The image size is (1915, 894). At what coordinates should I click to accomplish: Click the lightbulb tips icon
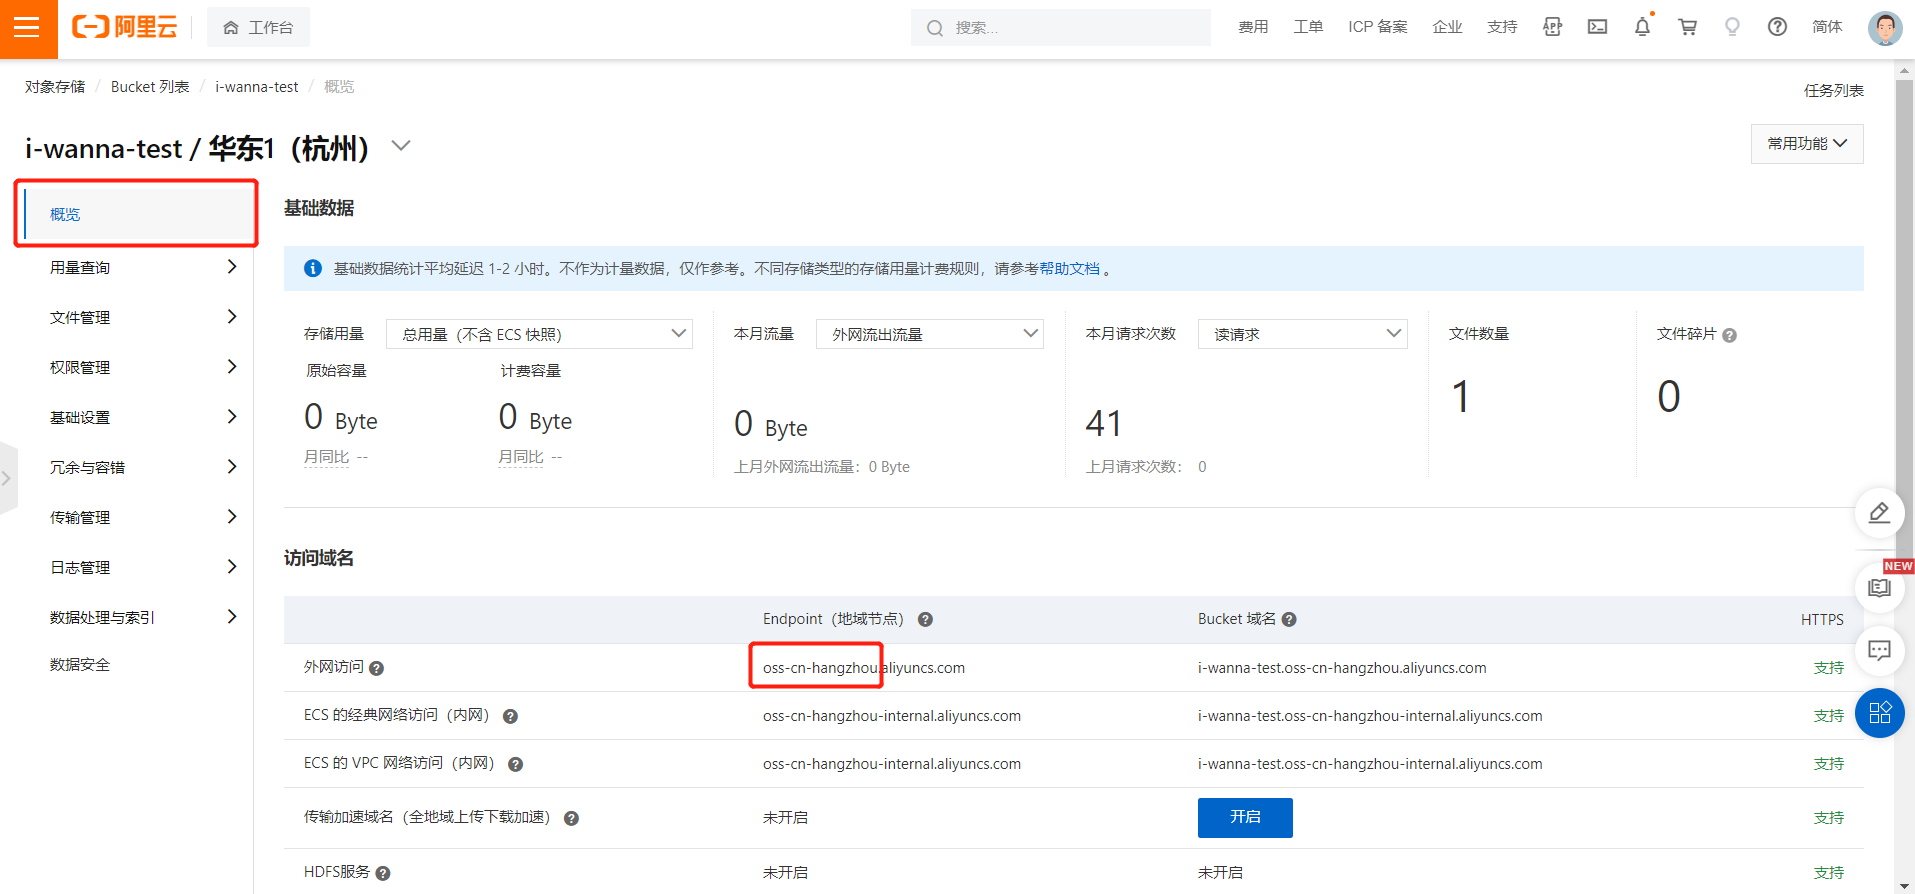pos(1732,27)
